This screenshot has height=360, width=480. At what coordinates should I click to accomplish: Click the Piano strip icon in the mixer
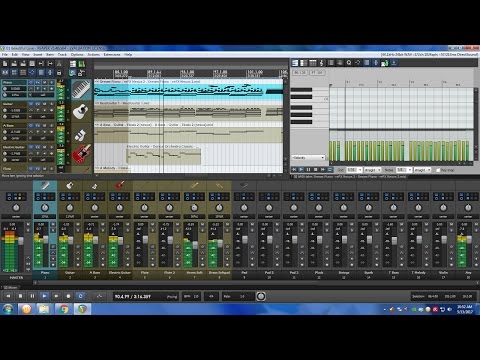(x=45, y=185)
